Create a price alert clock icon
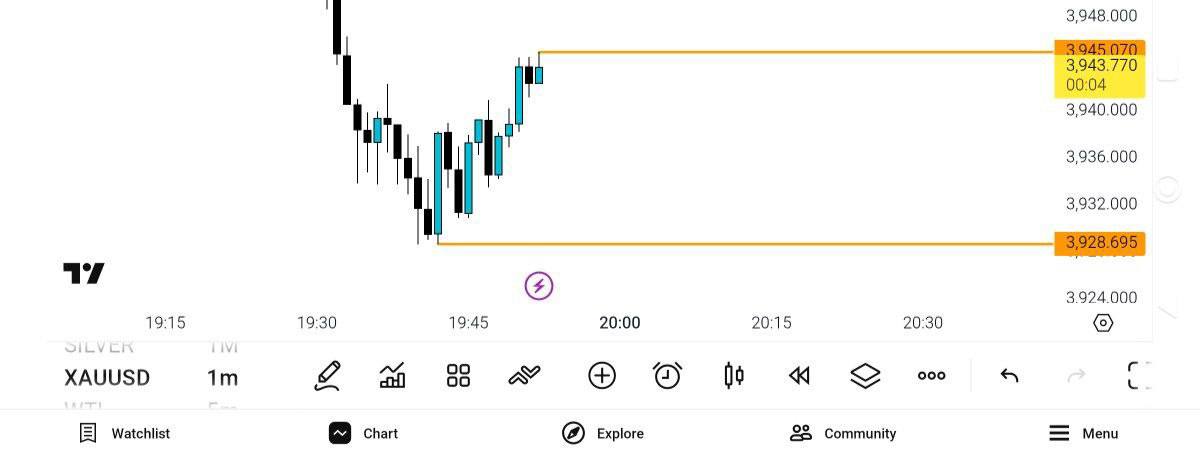Image resolution: width=1200 pixels, height=458 pixels. tap(667, 376)
